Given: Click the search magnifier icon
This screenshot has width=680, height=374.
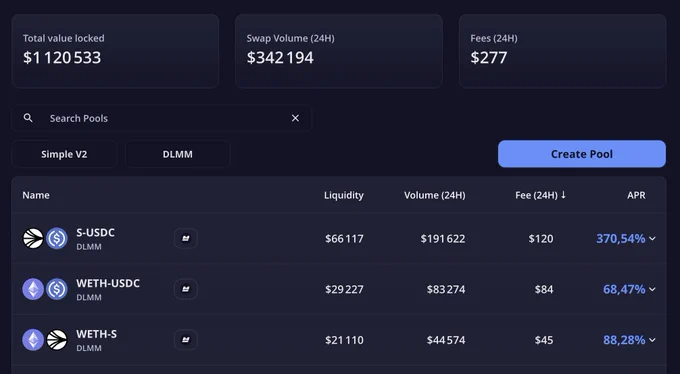Looking at the screenshot, I should click(28, 118).
